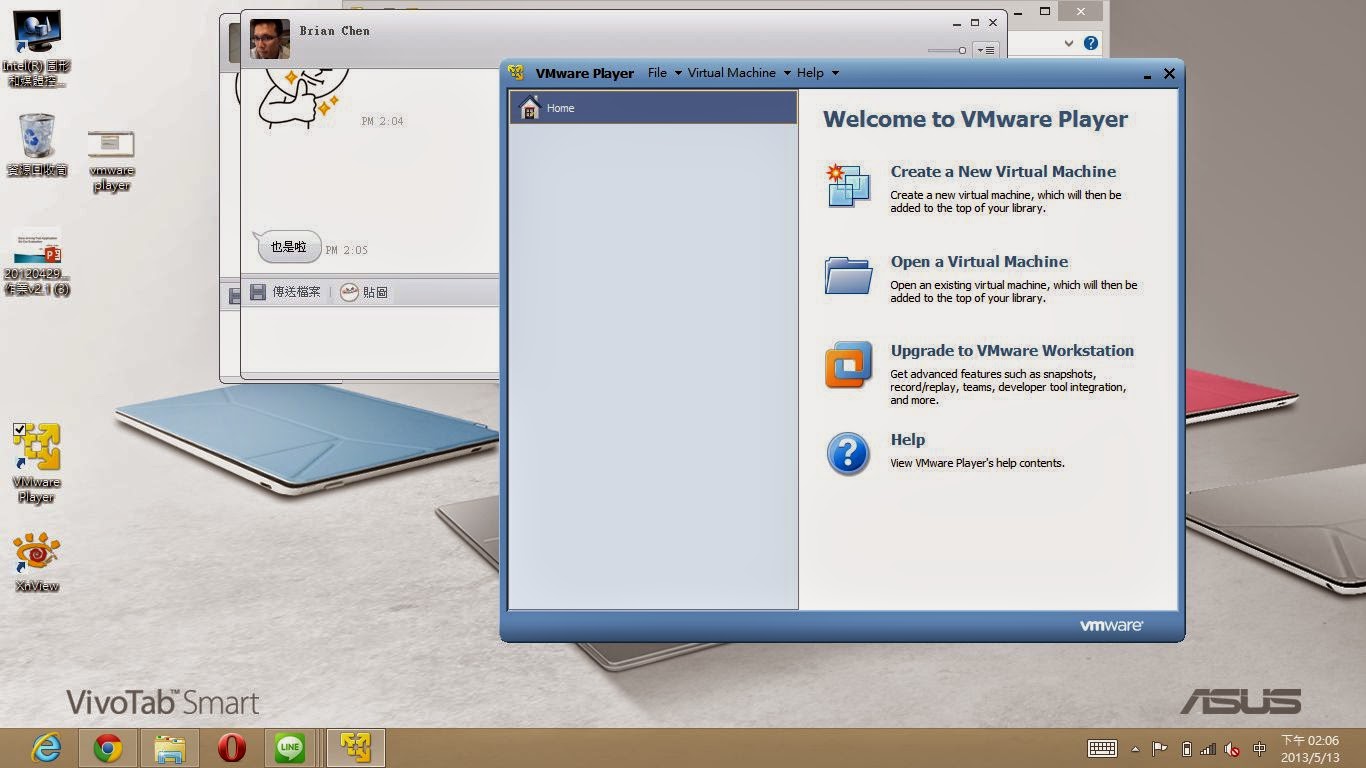Open the chat window options dropdown button
The height and width of the screenshot is (768, 1366).
tap(986, 50)
